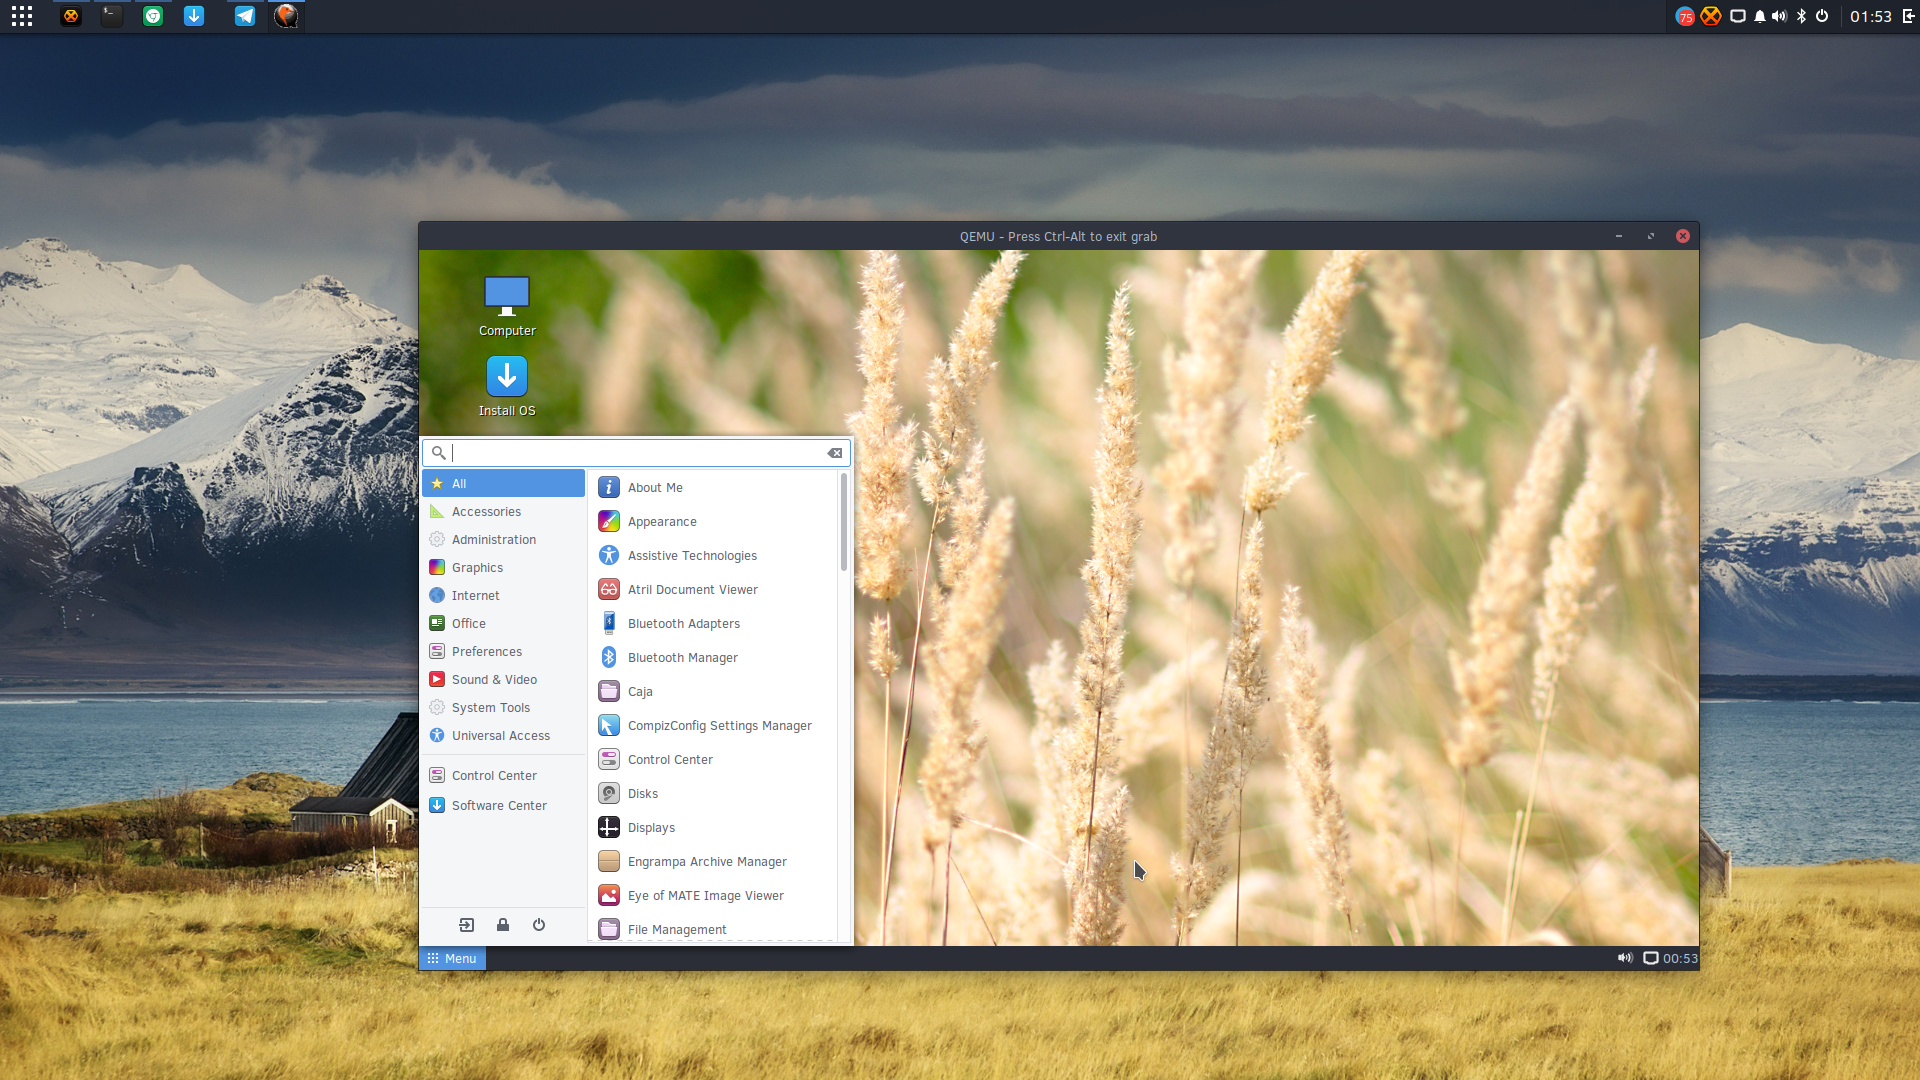Toggle the Menu button in QEMU panel
This screenshot has width=1920, height=1080.
(452, 958)
